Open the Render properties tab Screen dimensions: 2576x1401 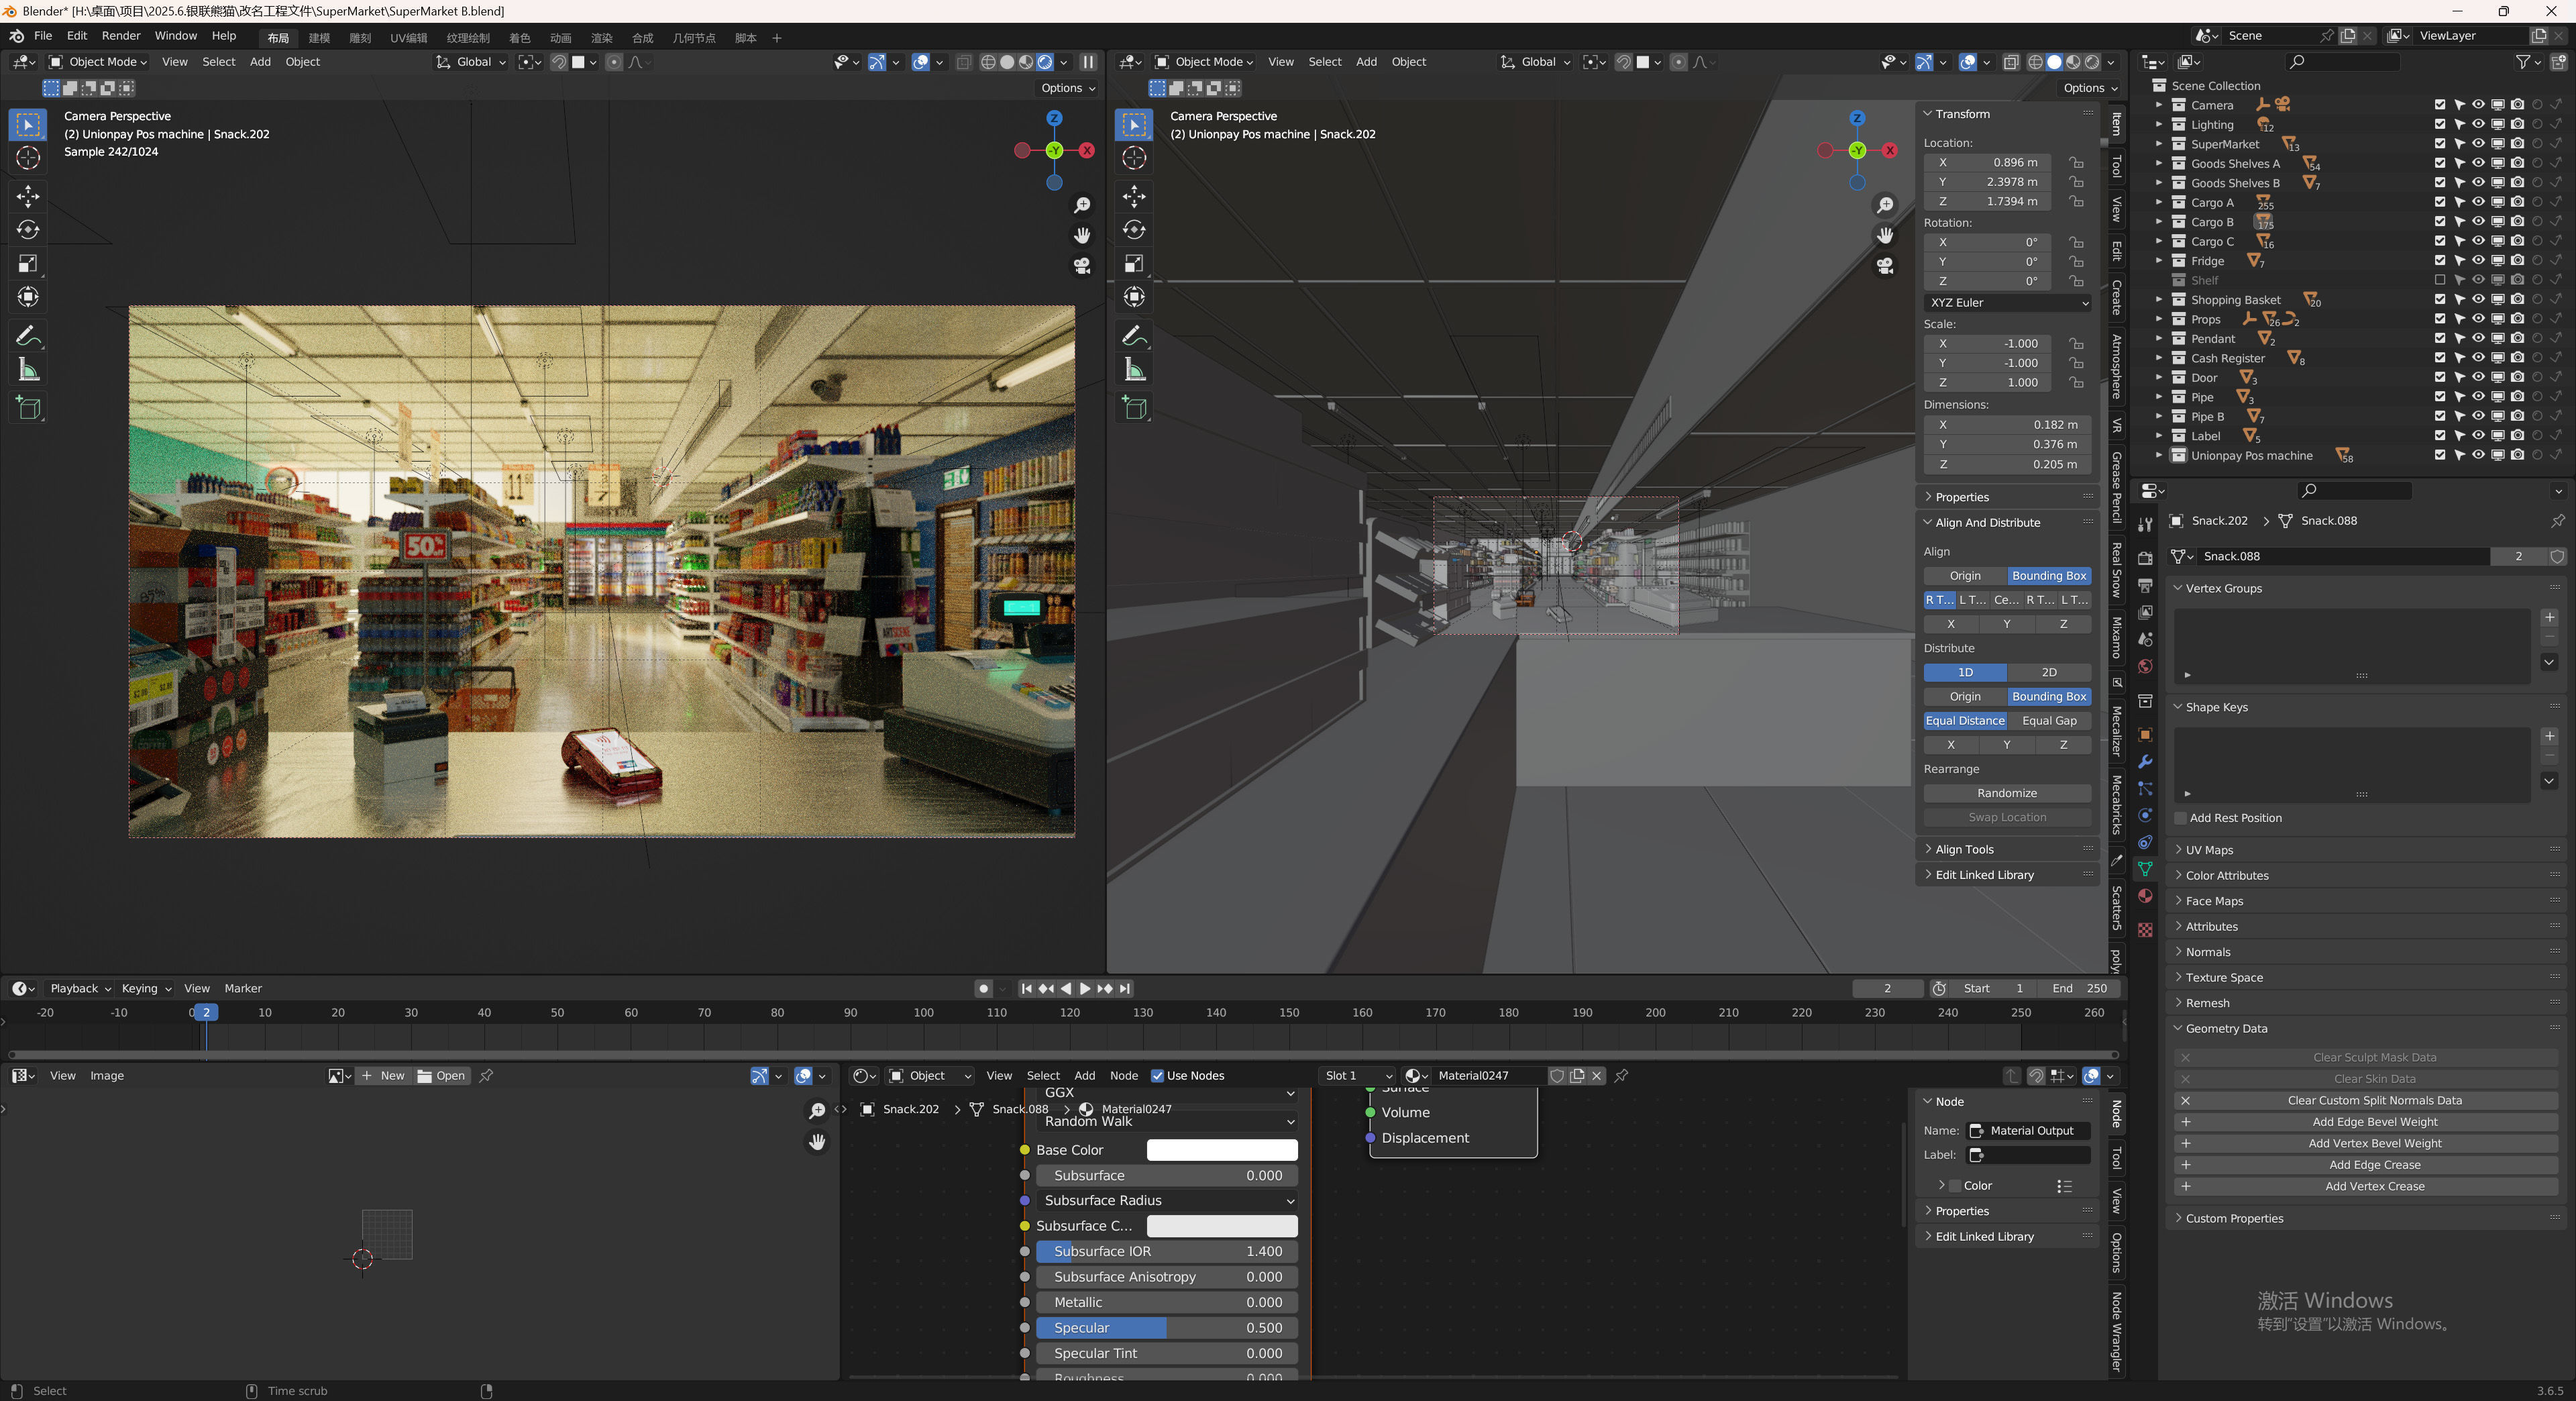(2145, 558)
